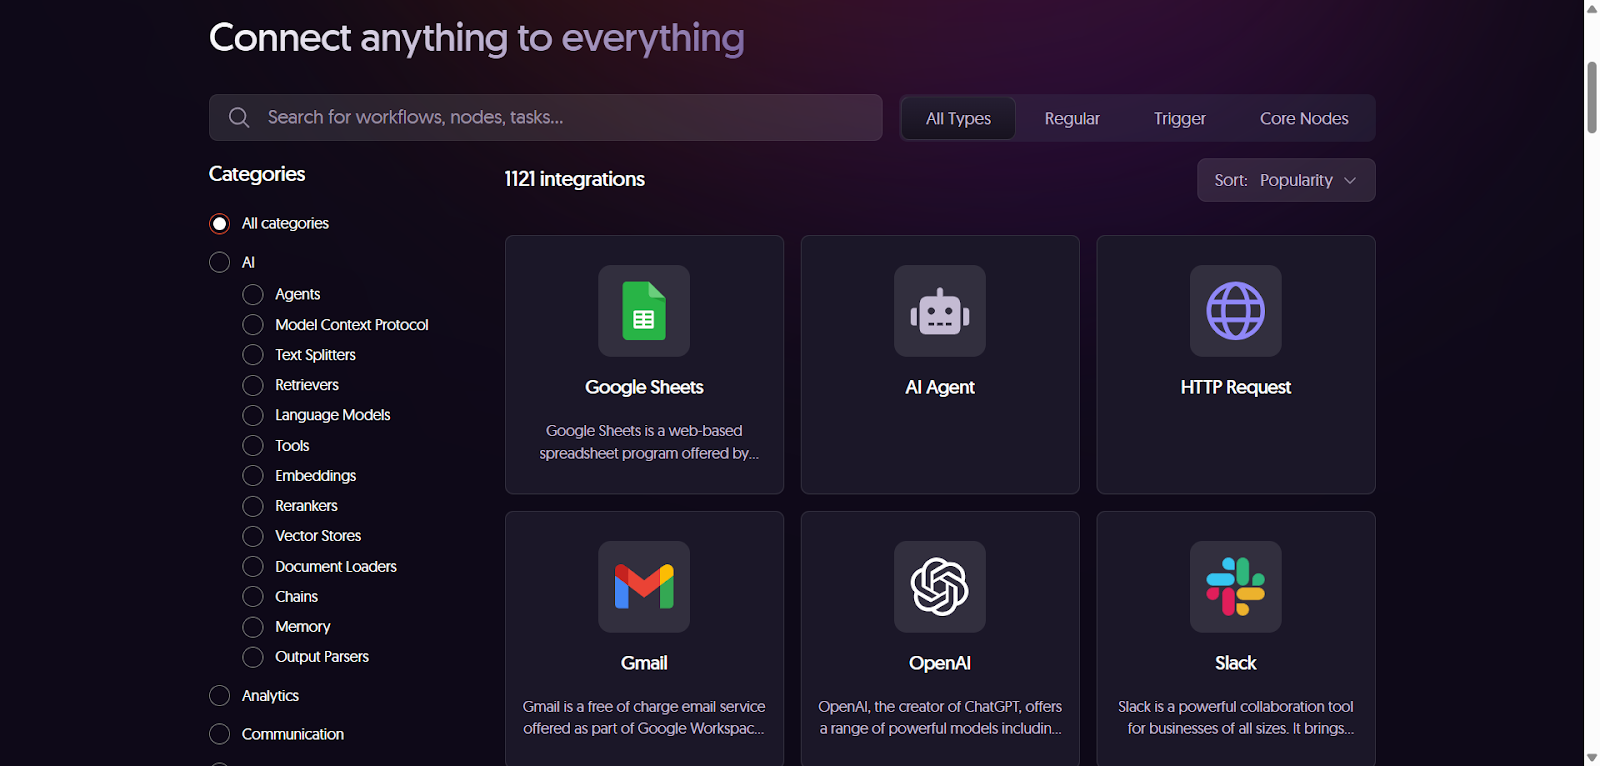Switch to the Core Nodes tab
Image resolution: width=1600 pixels, height=766 pixels.
click(1304, 118)
